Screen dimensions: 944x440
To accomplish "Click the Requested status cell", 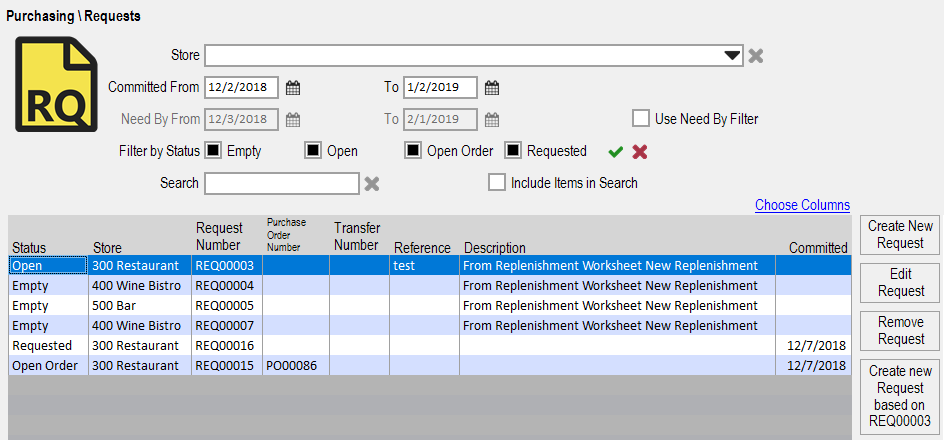I will point(48,345).
